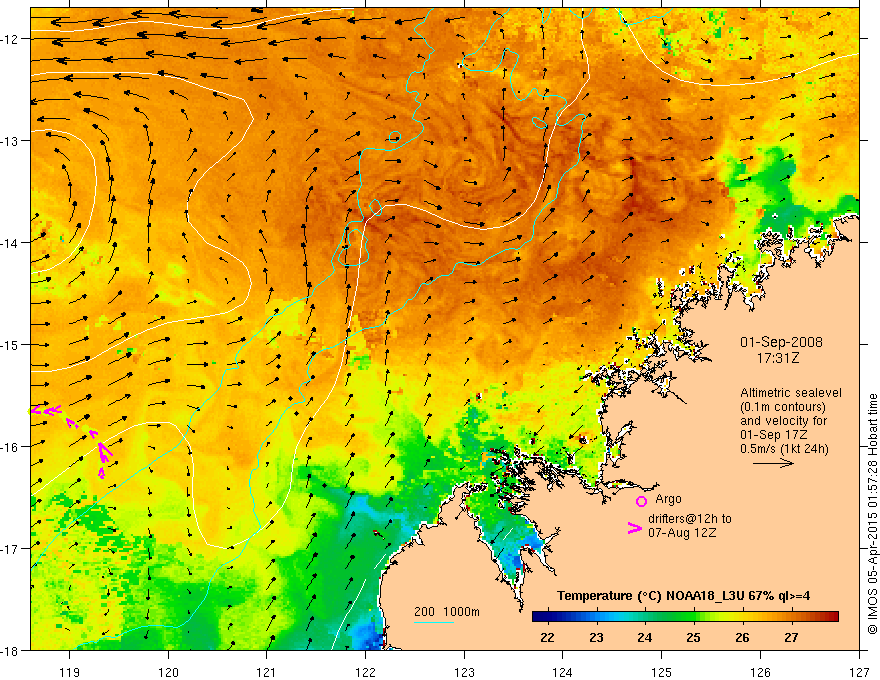Click the longitude axis label 127
The height and width of the screenshot is (680, 880).
859,672
